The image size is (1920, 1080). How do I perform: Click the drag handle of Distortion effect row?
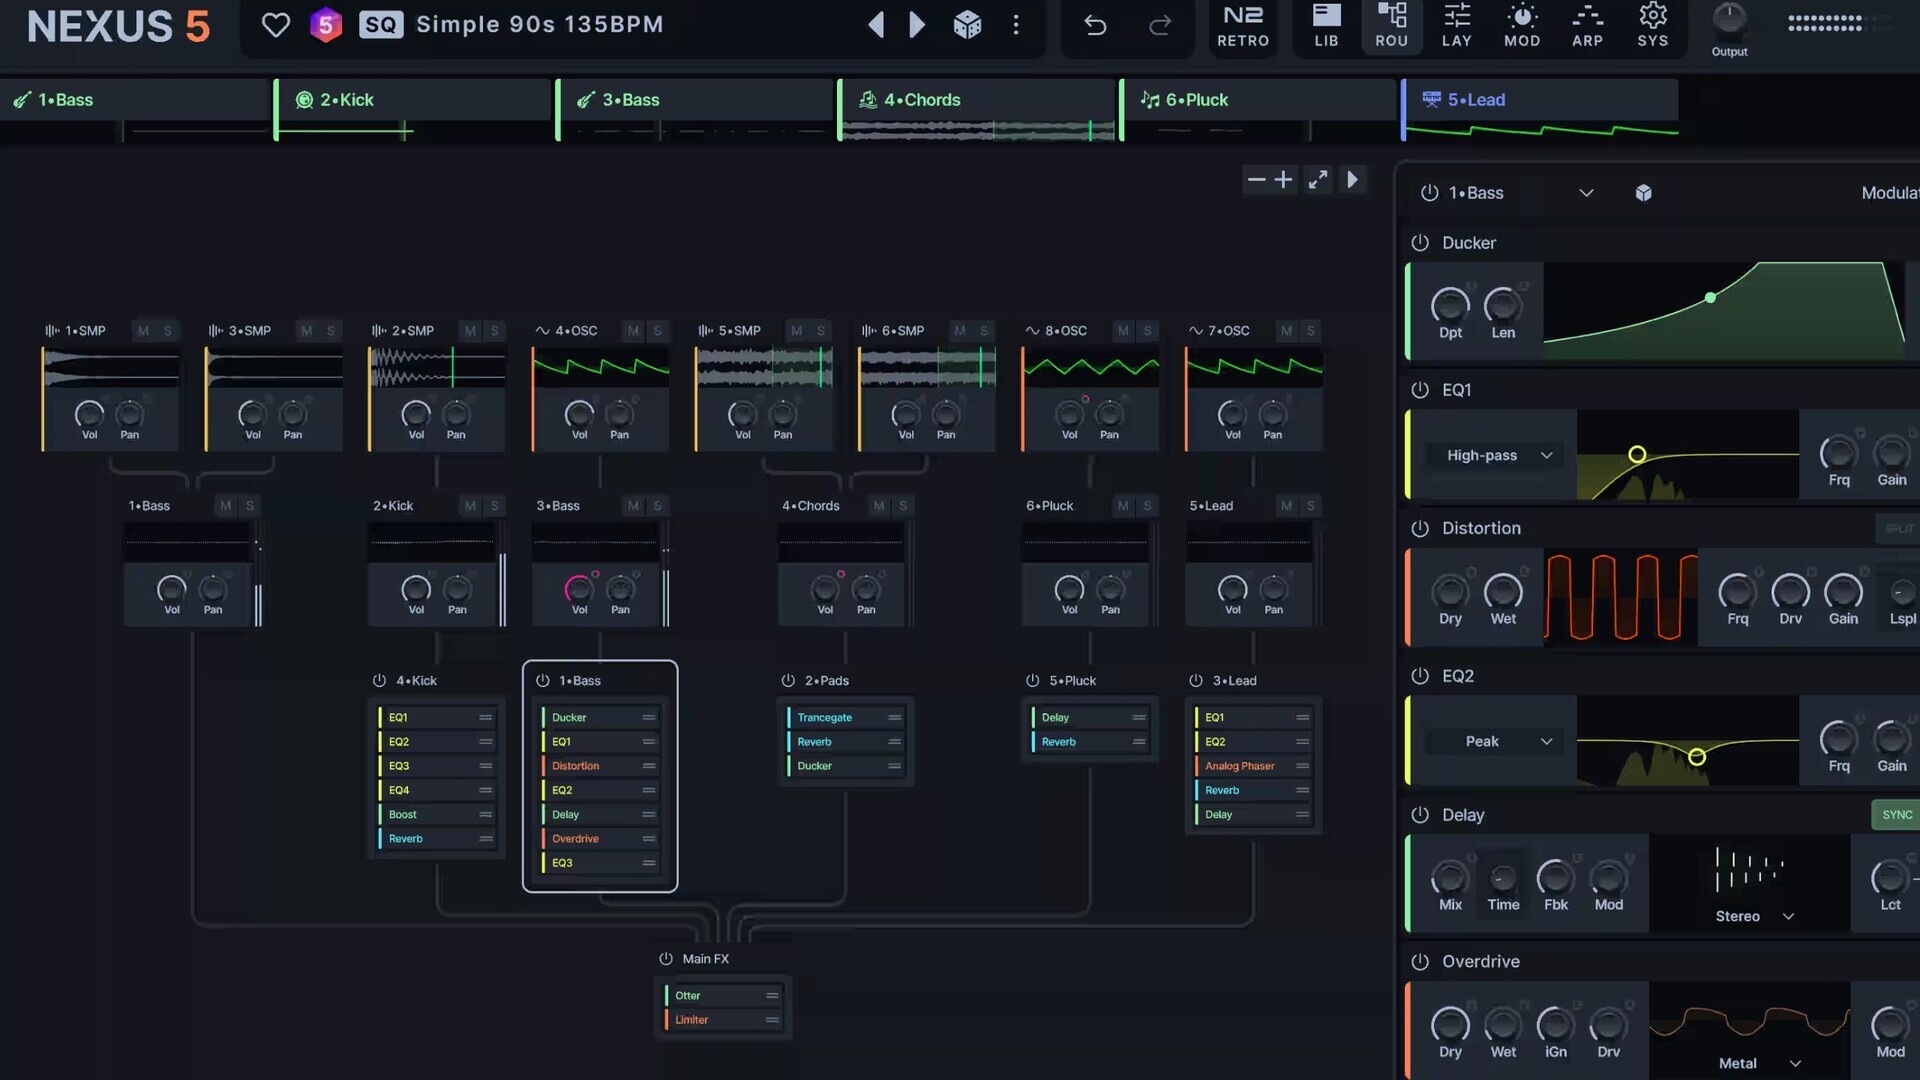pos(649,766)
